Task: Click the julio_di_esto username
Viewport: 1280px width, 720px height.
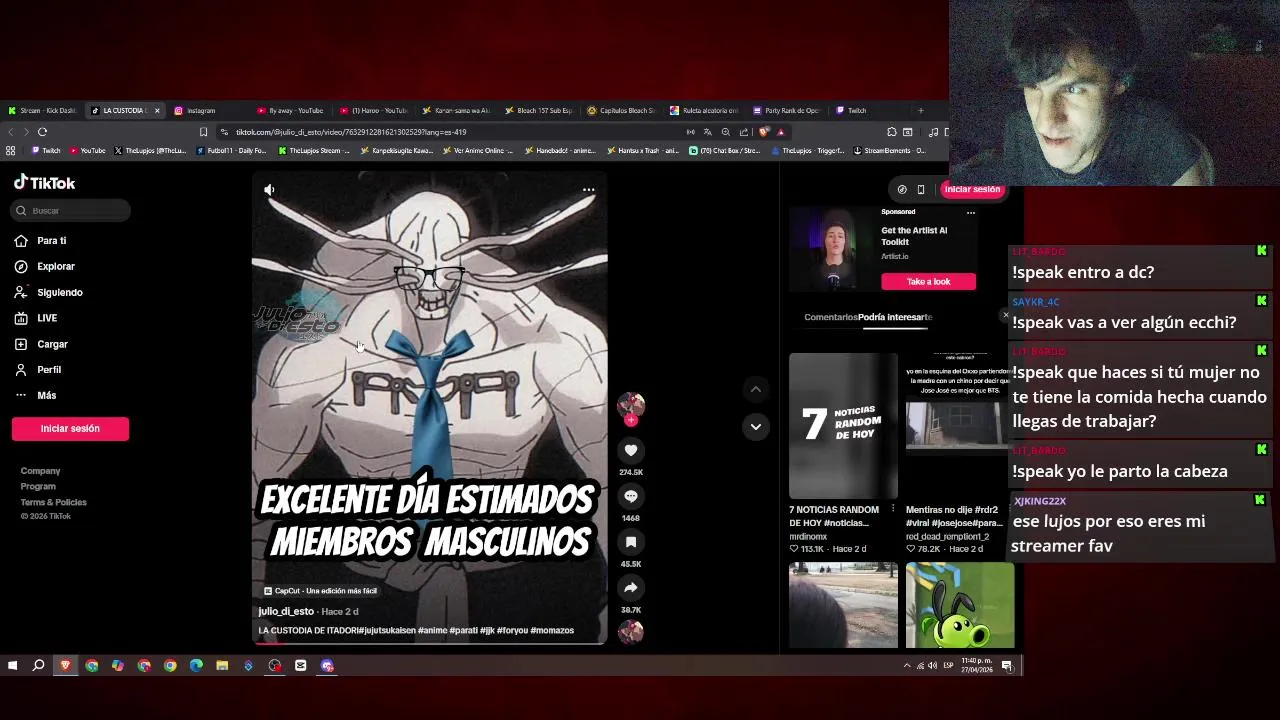Action: pos(286,611)
